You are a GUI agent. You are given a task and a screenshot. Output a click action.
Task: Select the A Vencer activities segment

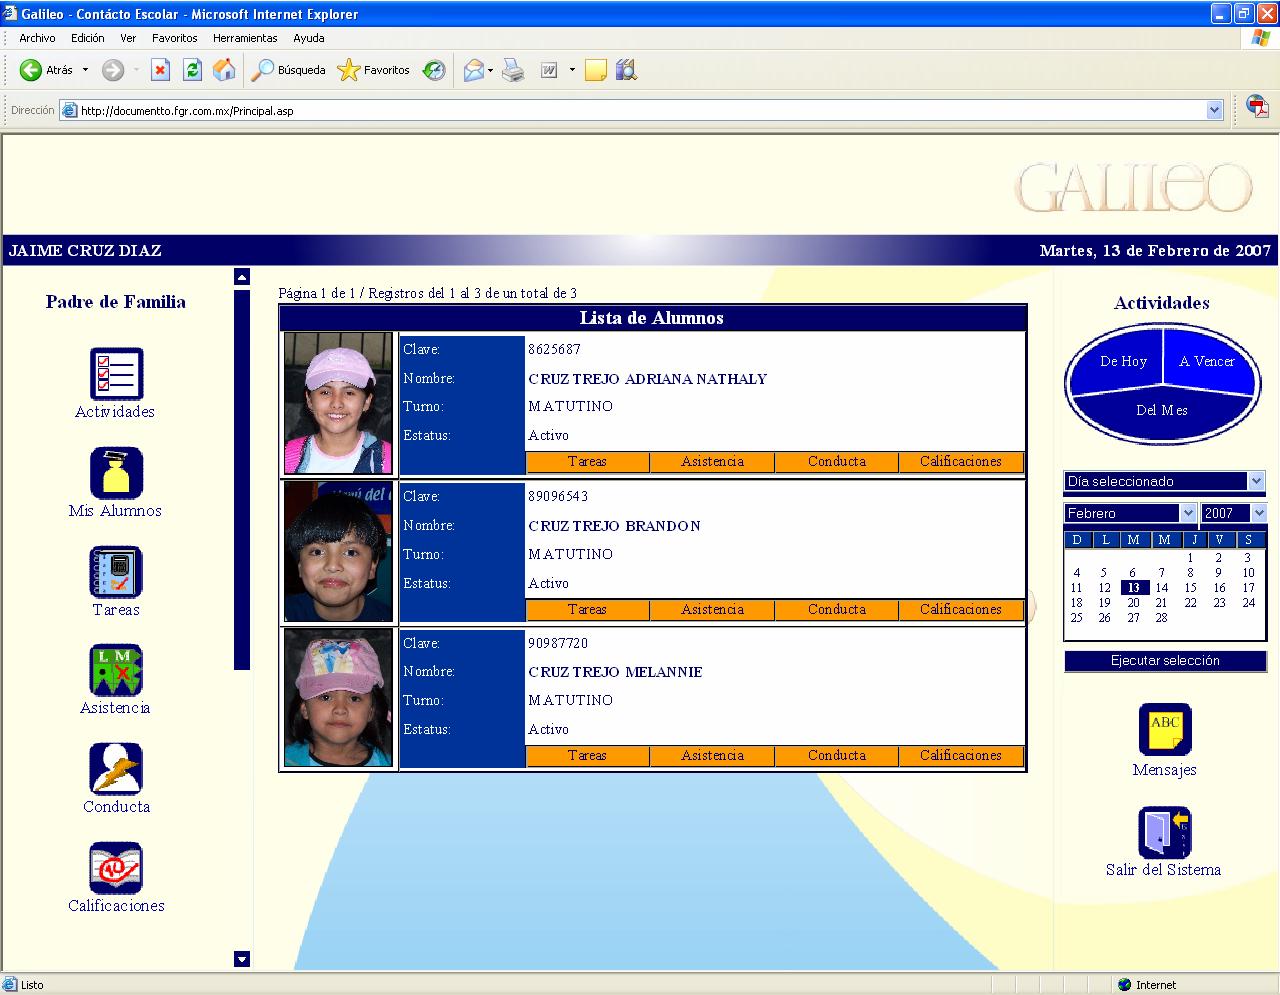pyautogui.click(x=1207, y=362)
